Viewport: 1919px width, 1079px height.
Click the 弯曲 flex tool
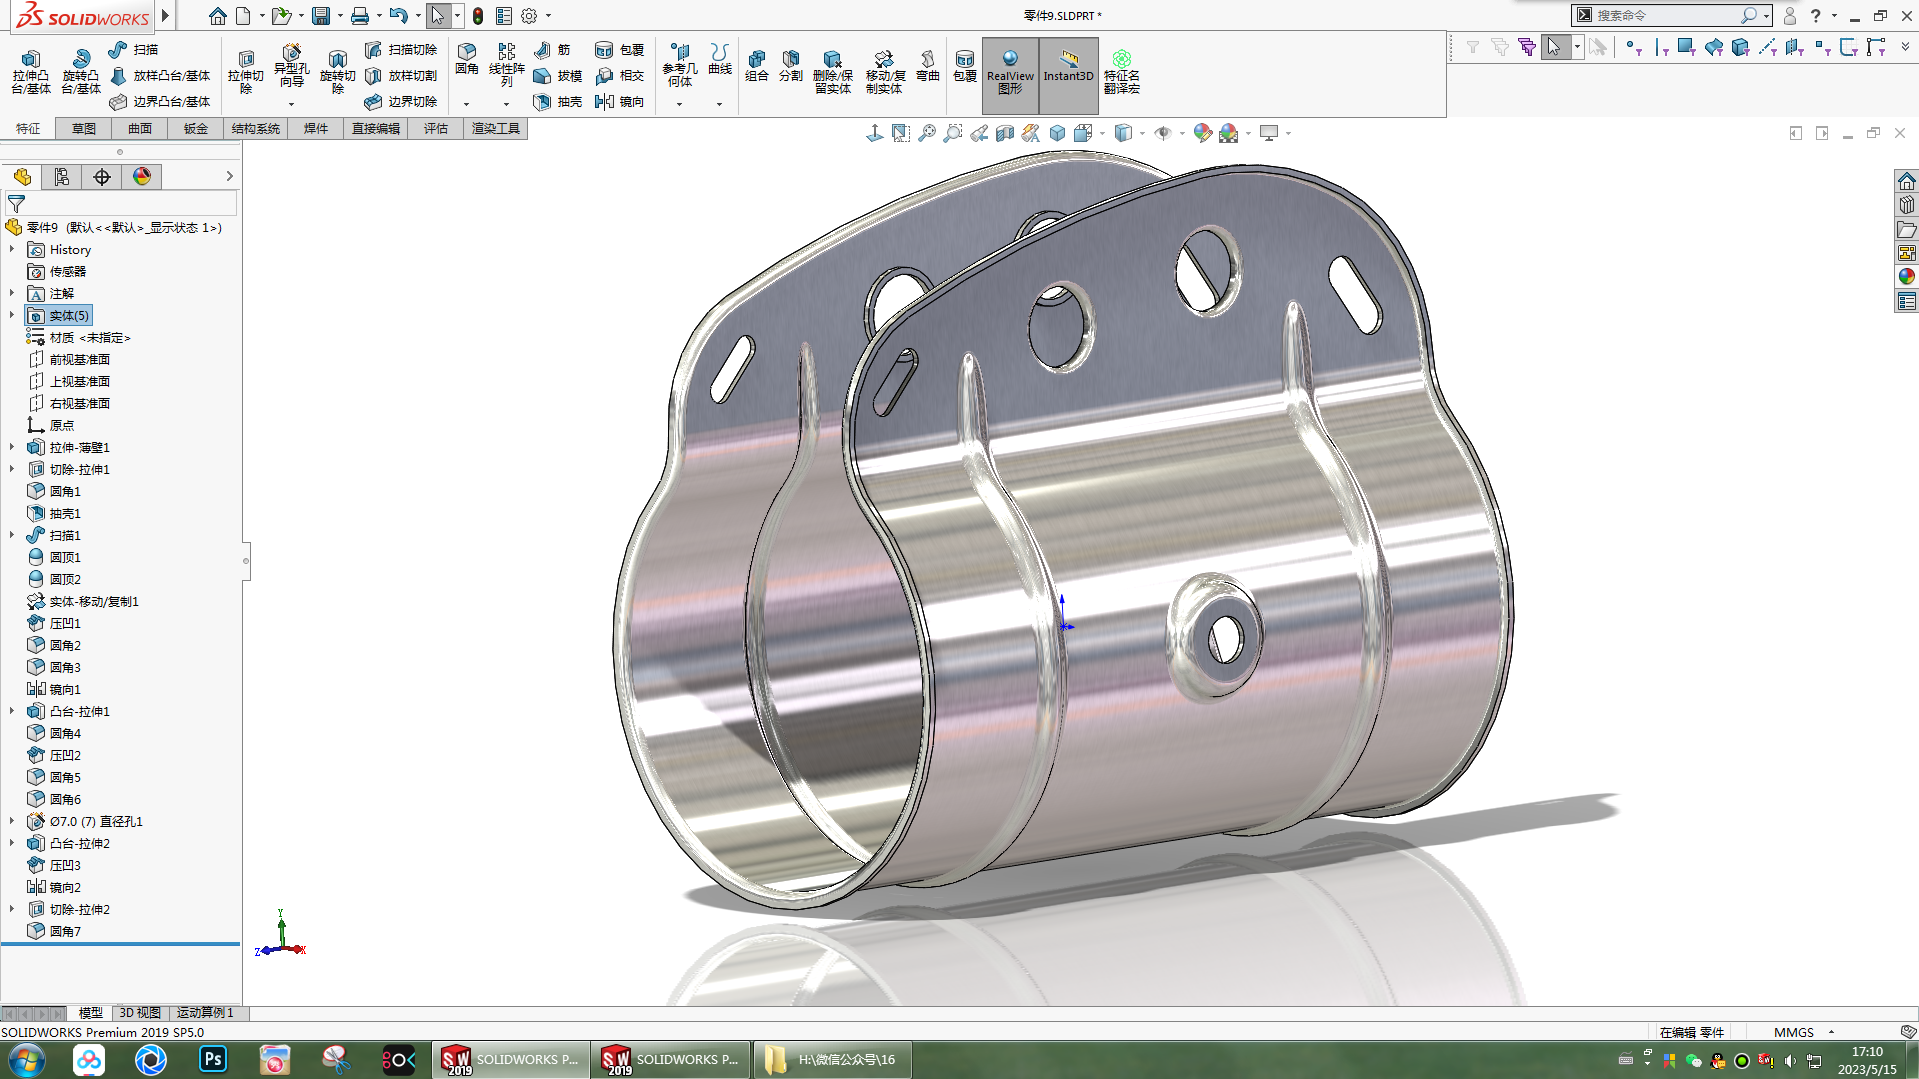928,66
